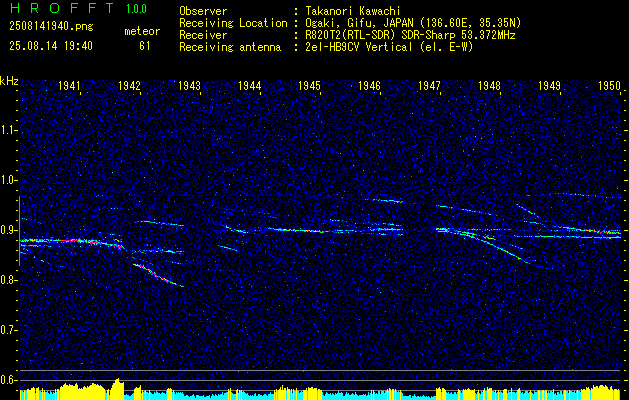Click the Receiver field label
Viewport: 629px width, 400px height.
[x=203, y=35]
